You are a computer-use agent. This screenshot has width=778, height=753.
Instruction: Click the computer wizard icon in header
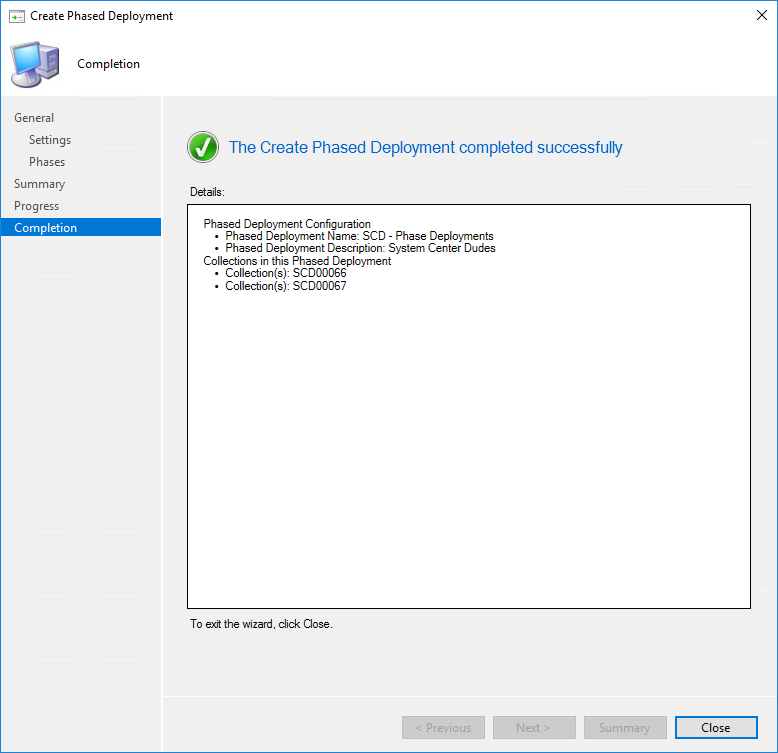point(35,64)
